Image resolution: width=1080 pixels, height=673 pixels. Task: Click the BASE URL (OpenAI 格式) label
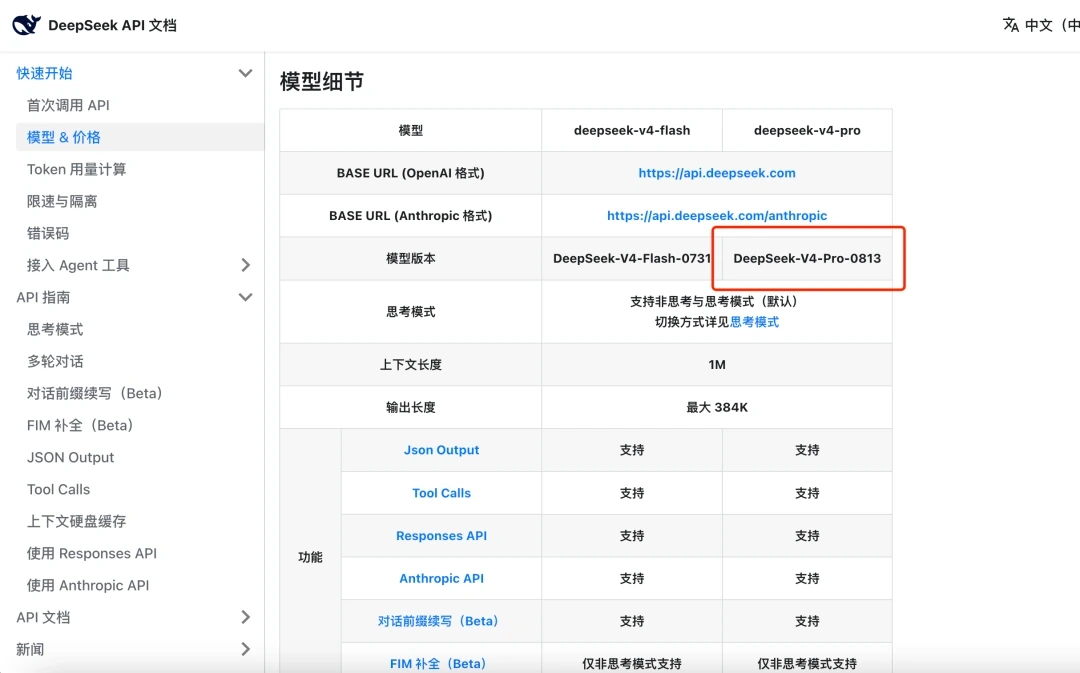[x=411, y=173]
